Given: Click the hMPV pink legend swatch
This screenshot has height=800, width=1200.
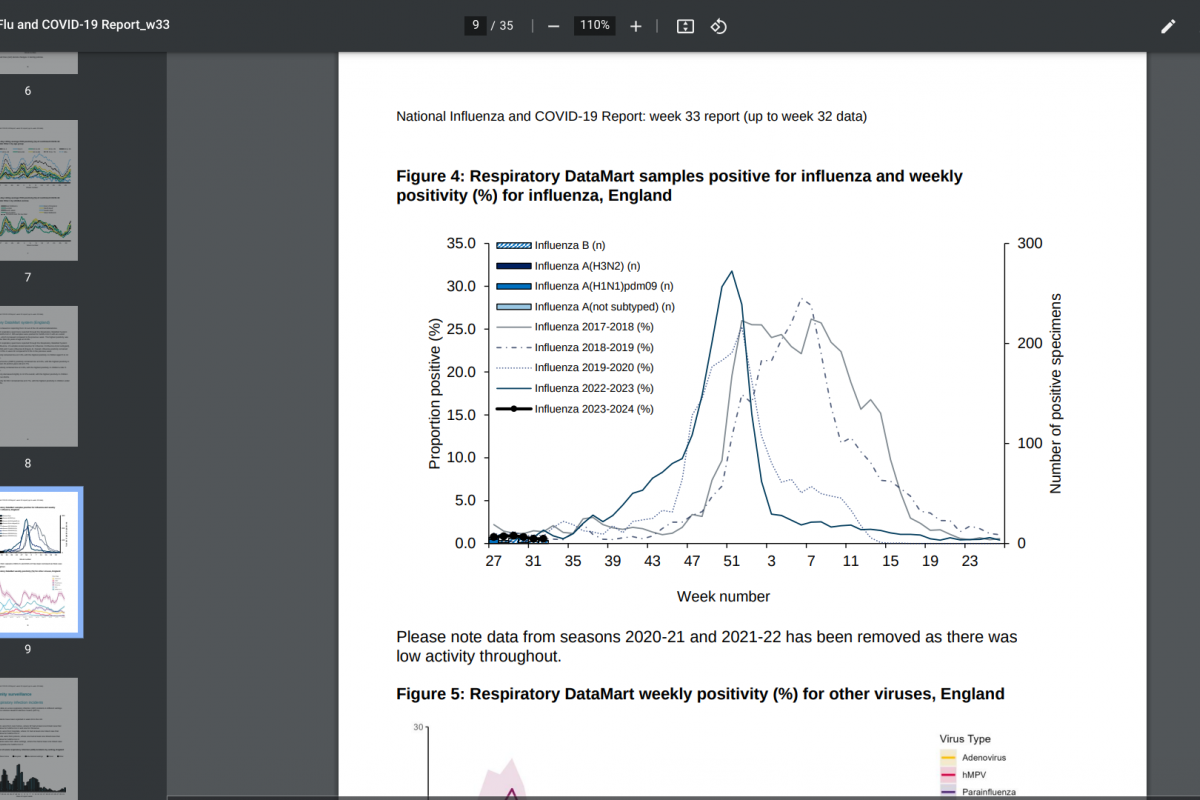Looking at the screenshot, I should coord(948,775).
